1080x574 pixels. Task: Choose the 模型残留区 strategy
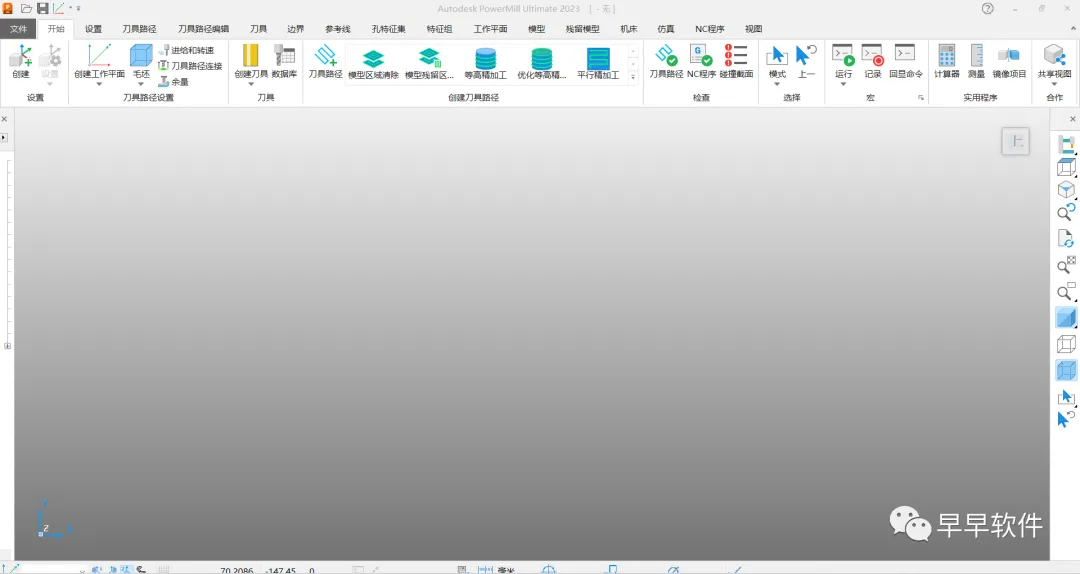coord(429,63)
